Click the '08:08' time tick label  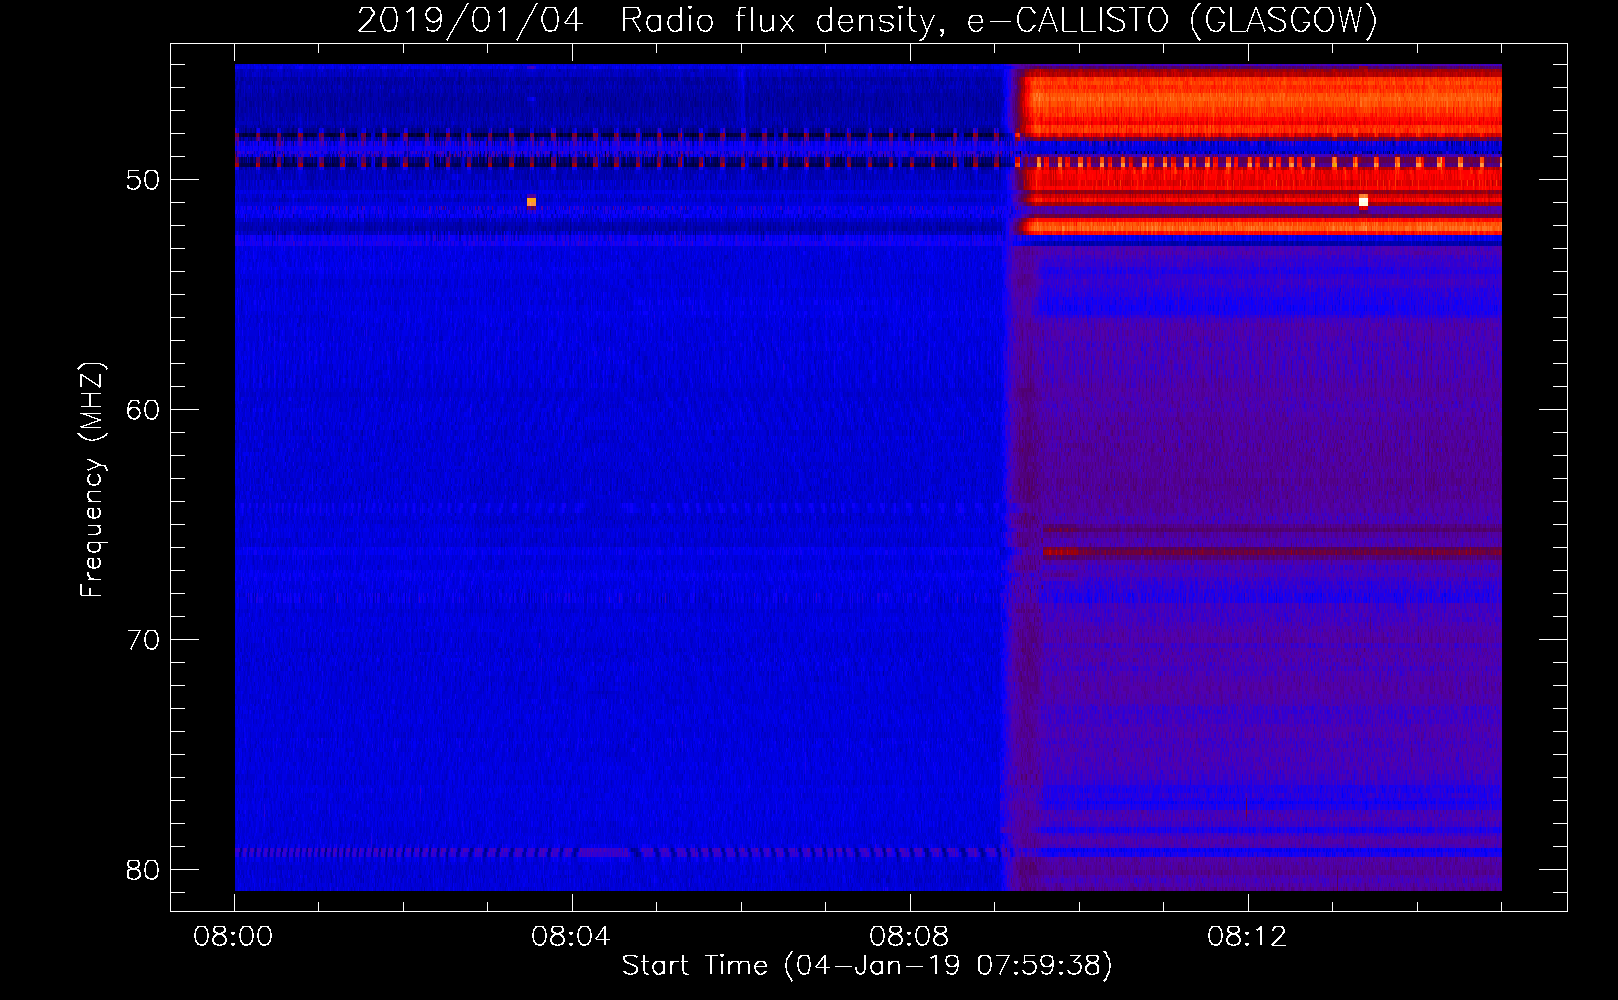909,937
